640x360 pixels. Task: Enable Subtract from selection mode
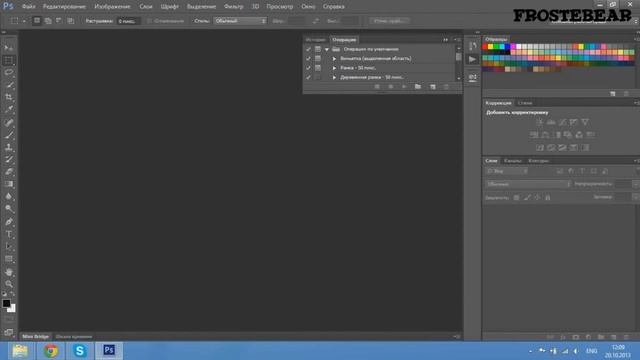[x=59, y=20]
